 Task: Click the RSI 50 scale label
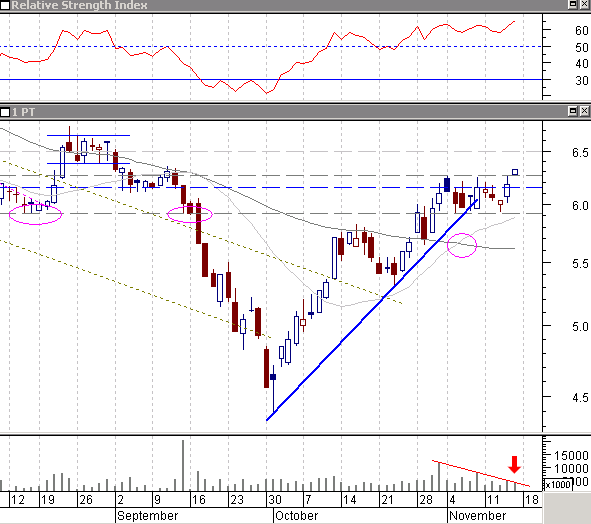tap(582, 48)
